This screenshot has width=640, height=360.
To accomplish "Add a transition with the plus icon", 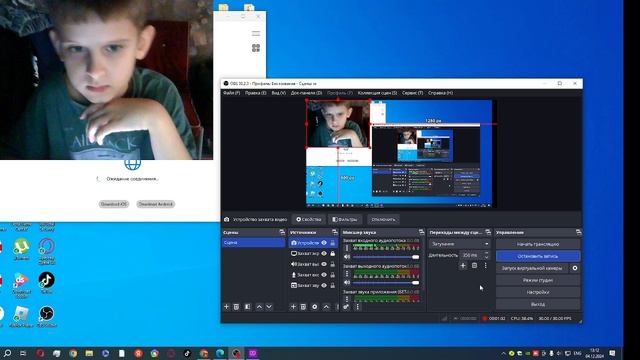I will tap(463, 265).
